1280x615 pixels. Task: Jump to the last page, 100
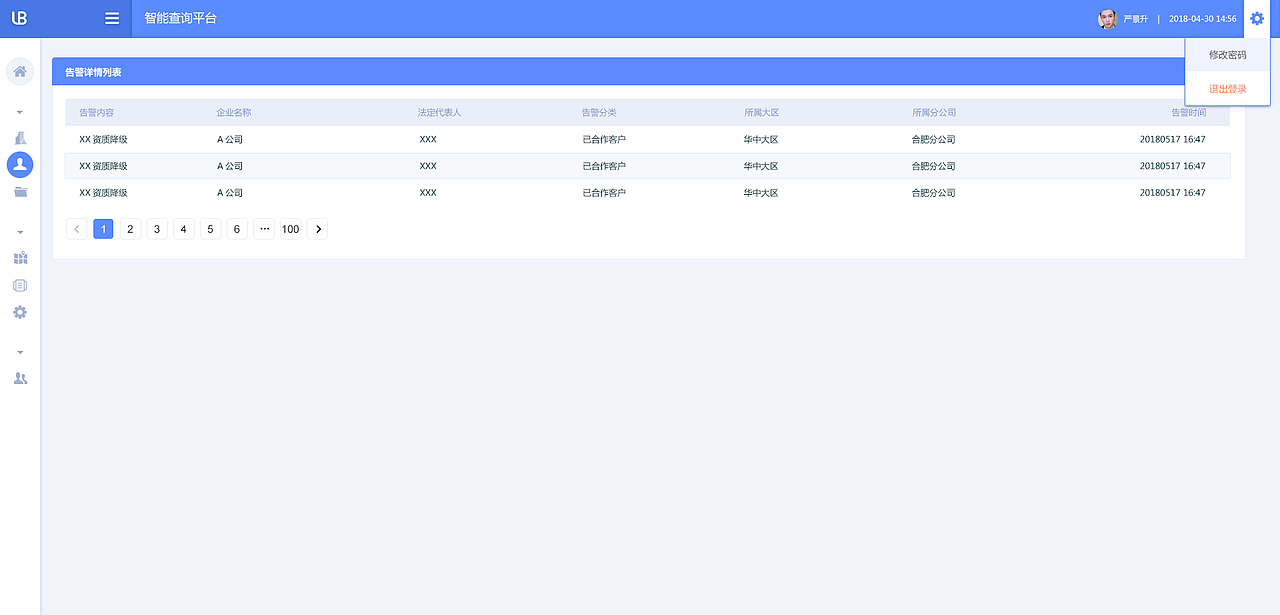click(x=290, y=229)
